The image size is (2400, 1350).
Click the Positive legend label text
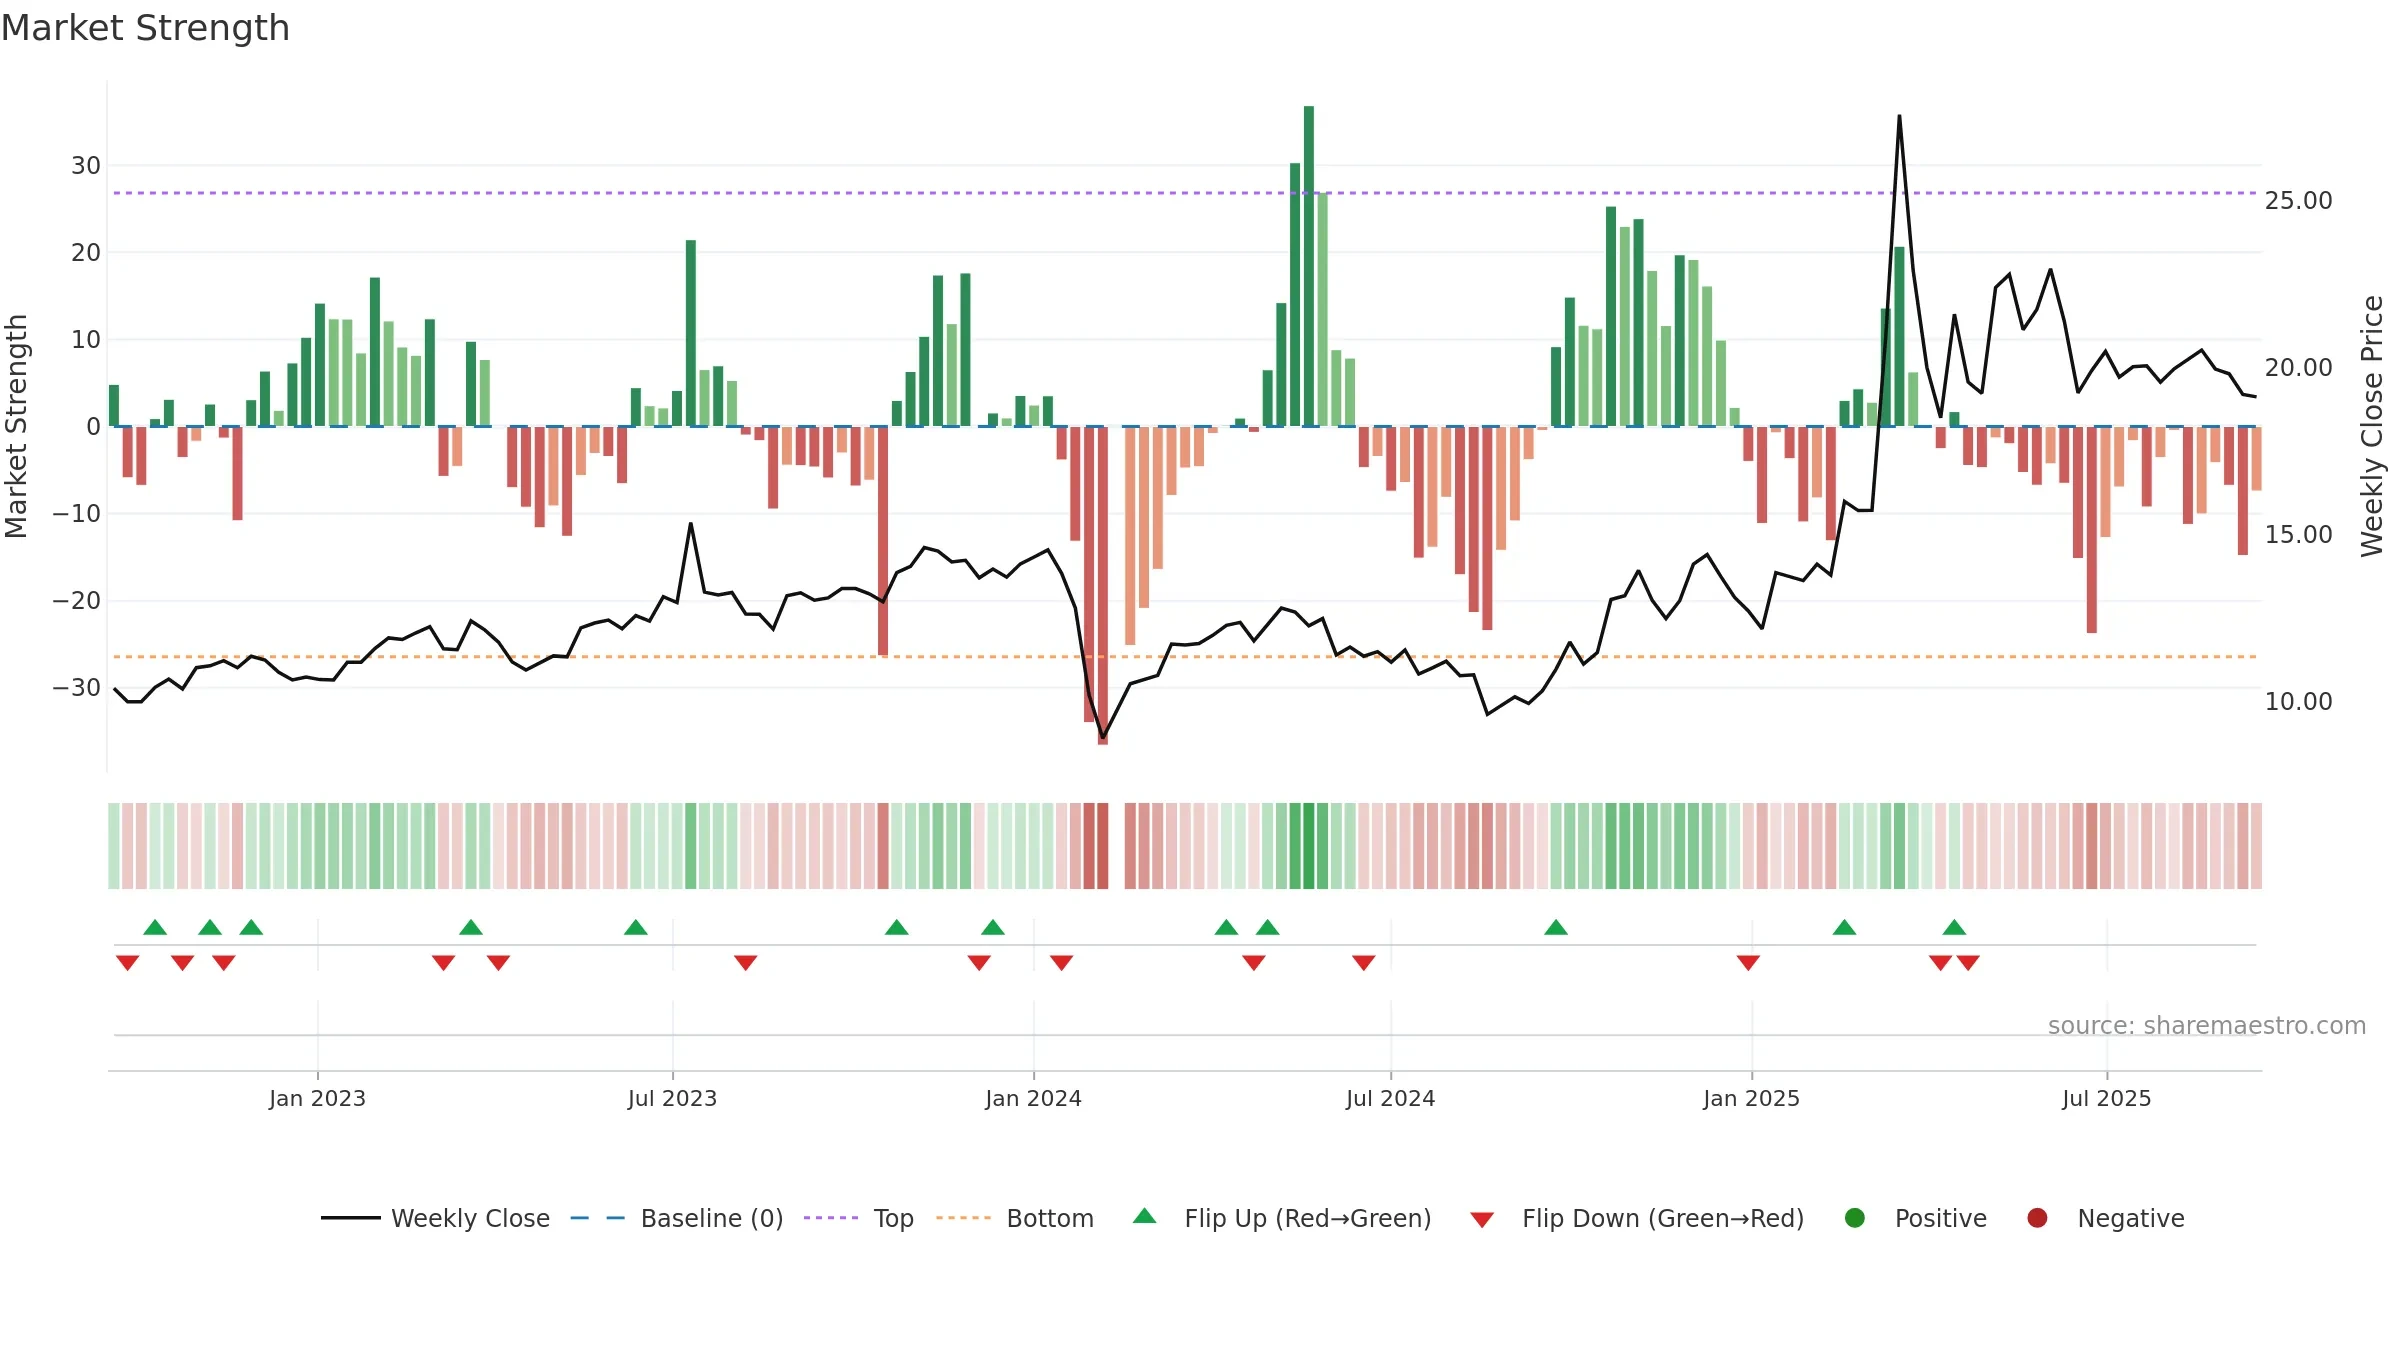pyautogui.click(x=1941, y=1218)
